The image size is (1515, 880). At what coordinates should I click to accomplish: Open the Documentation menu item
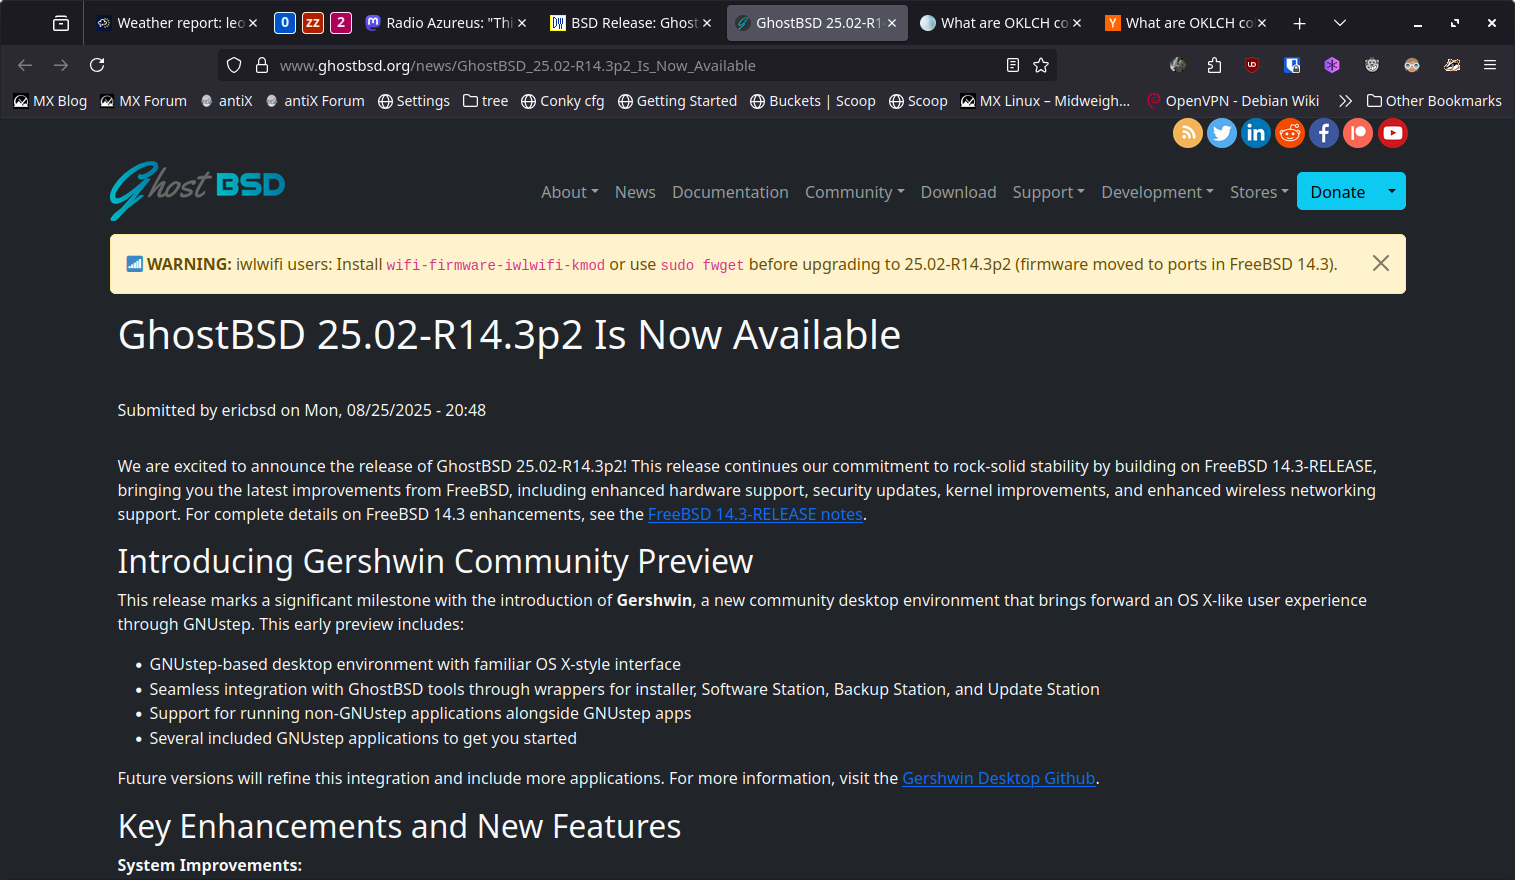pyautogui.click(x=730, y=192)
